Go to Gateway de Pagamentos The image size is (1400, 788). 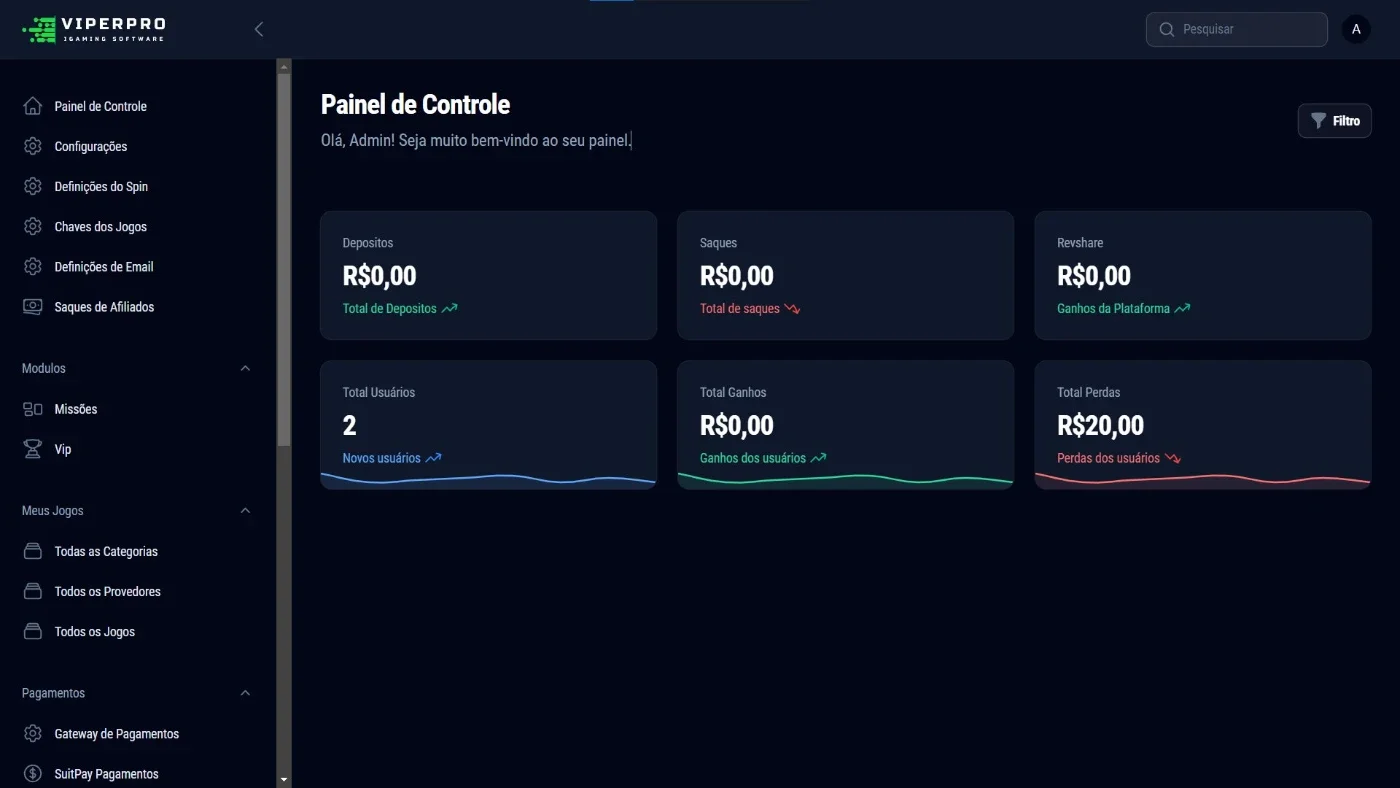point(116,734)
